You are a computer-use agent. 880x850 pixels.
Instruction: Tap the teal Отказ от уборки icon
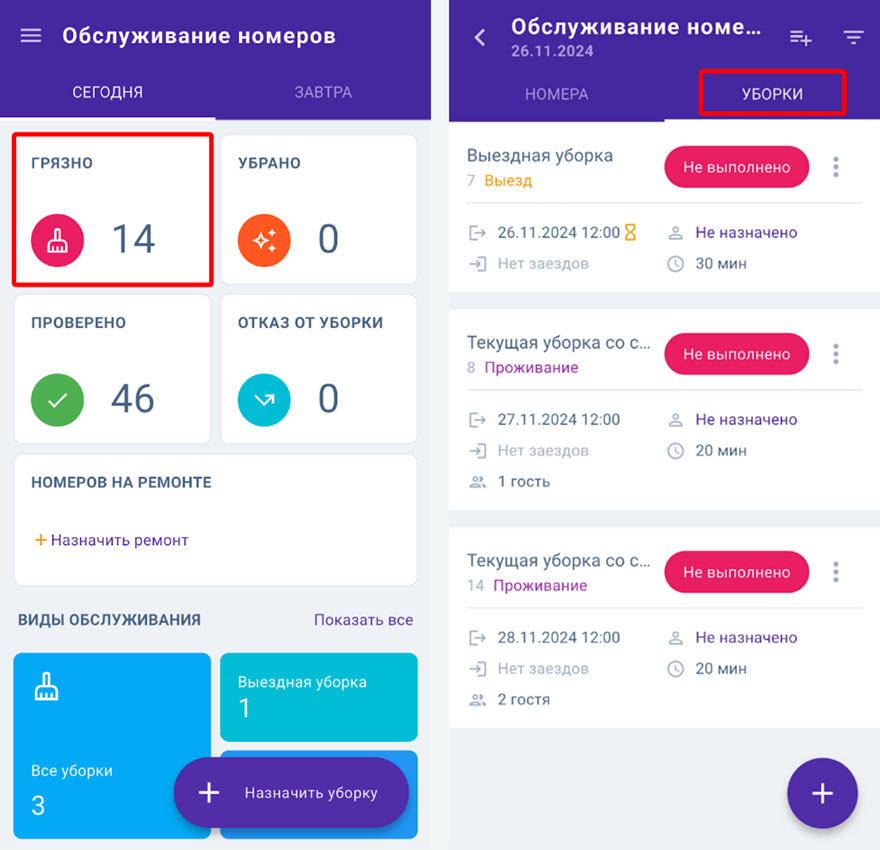264,400
